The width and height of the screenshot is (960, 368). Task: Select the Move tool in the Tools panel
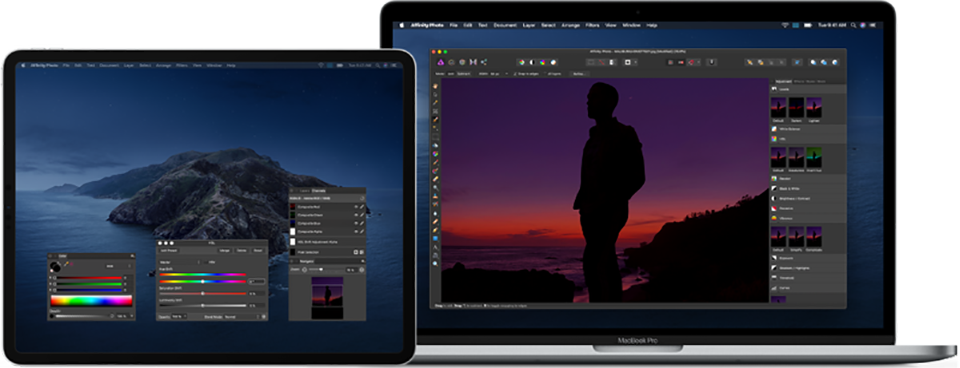click(x=435, y=94)
